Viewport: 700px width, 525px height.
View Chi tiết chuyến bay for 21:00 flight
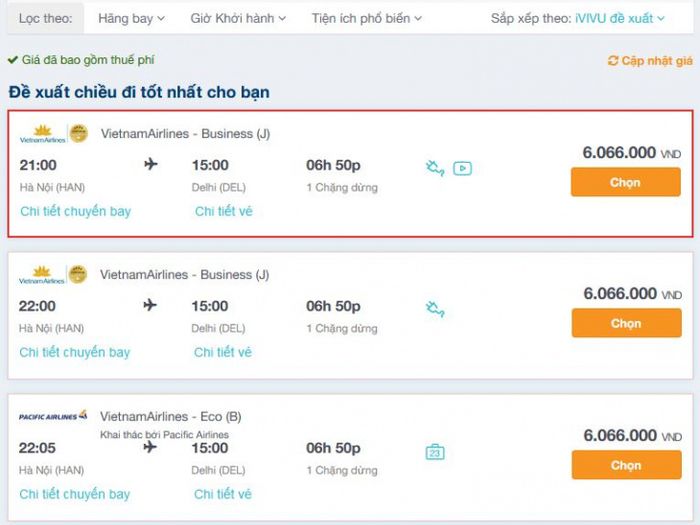75,211
